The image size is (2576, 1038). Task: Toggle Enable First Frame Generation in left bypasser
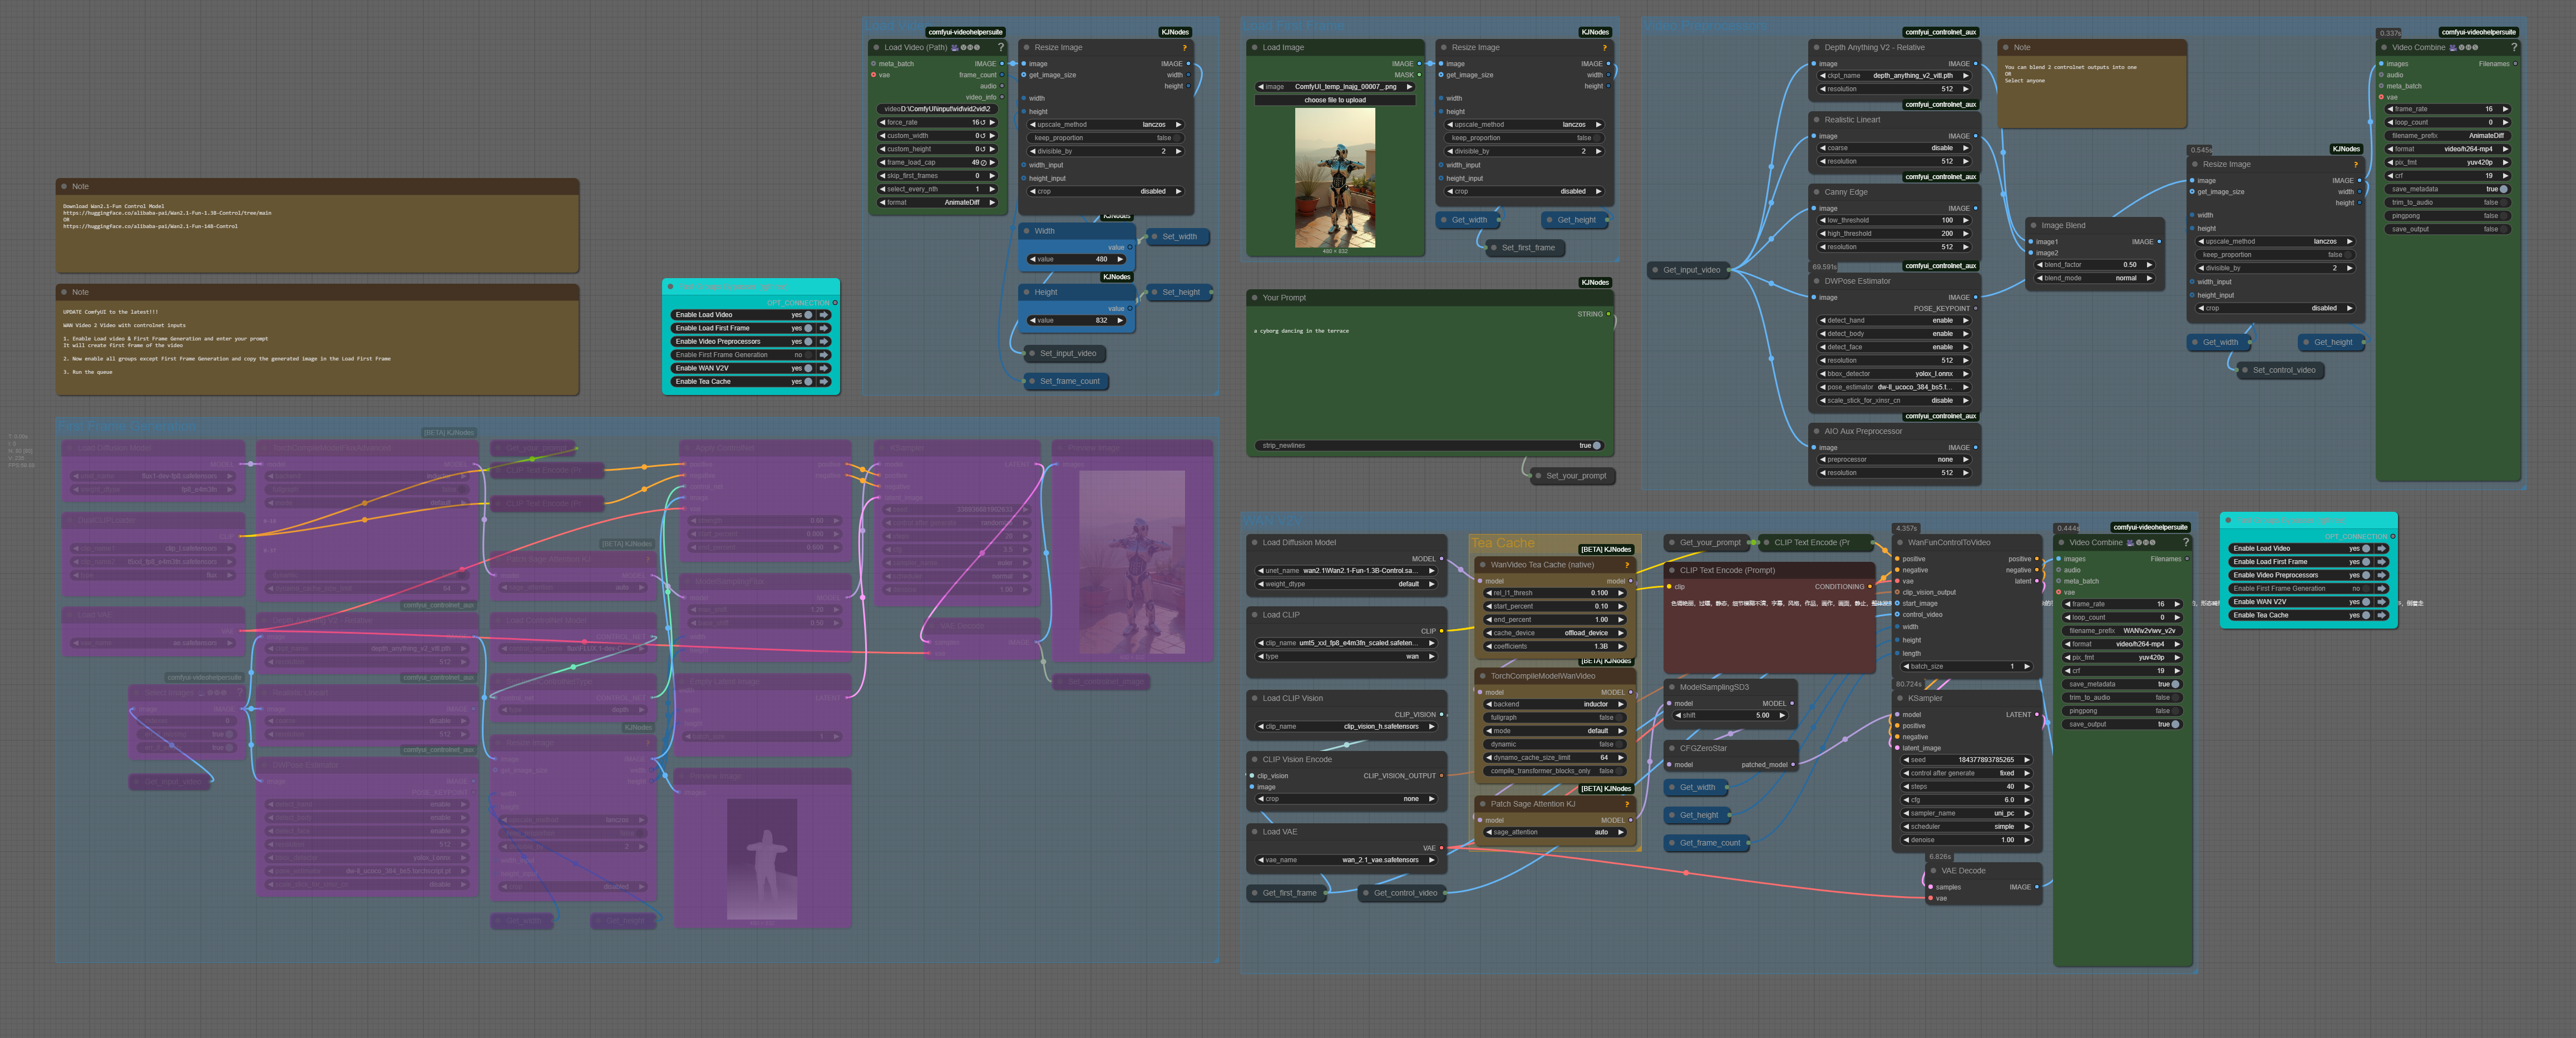pos(808,355)
